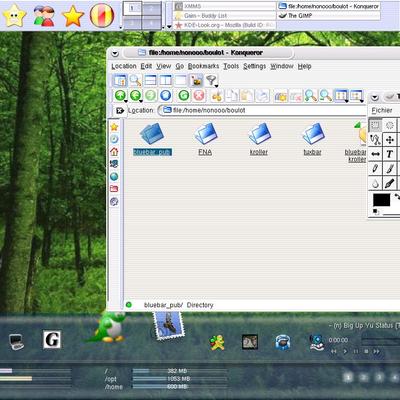Open bookmarks star in Konqueror sidebar
This screenshot has width=400, height=400.
tap(114, 127)
